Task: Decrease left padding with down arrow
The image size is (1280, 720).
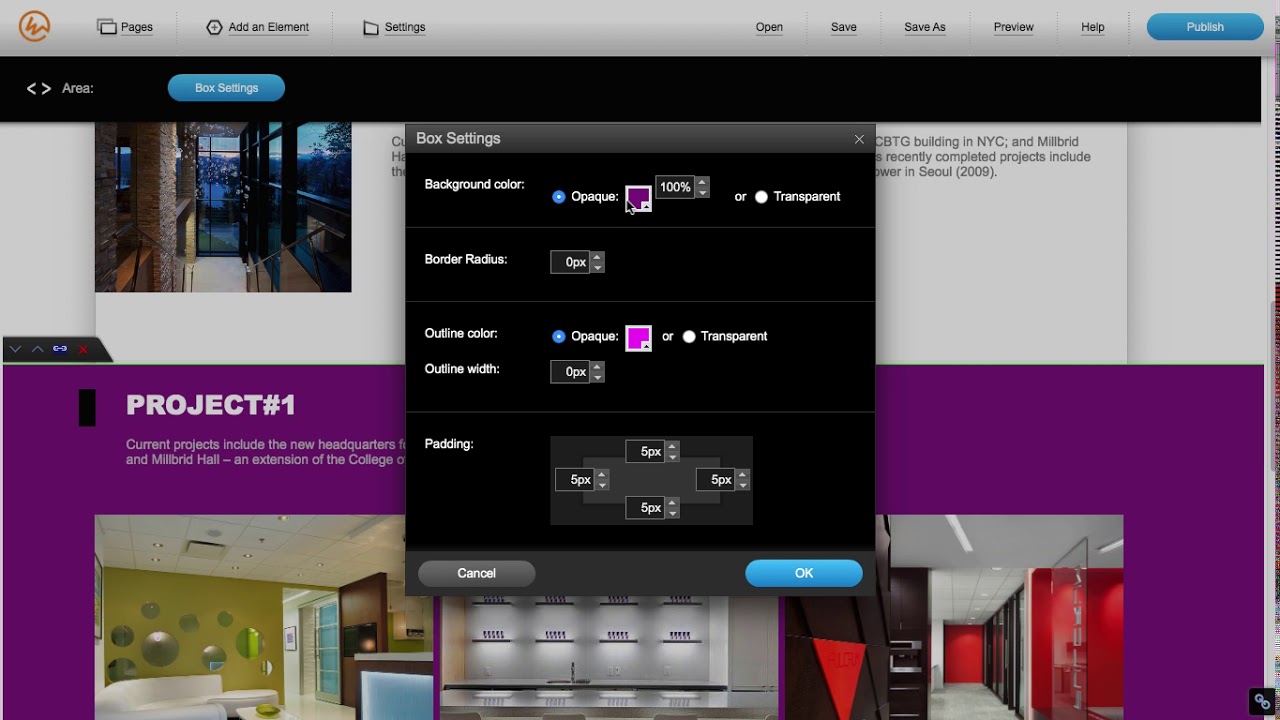Action: point(602,485)
